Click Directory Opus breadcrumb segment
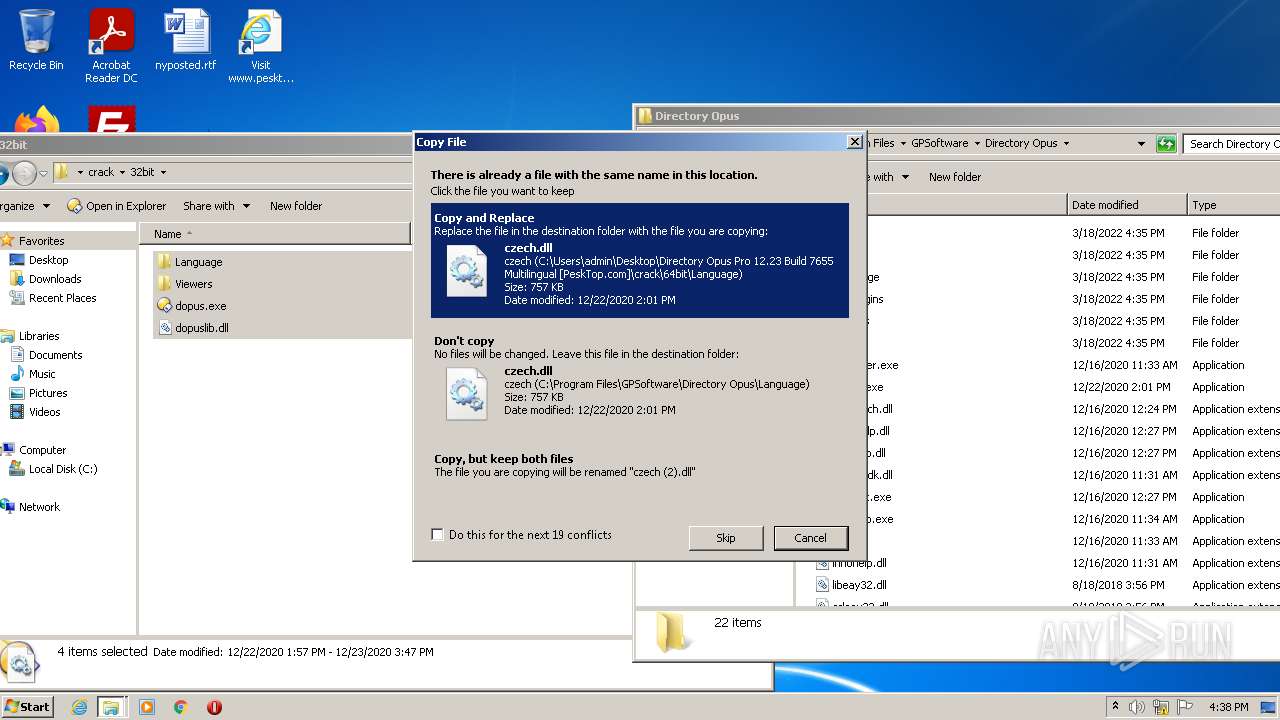This screenshot has width=1280, height=720. [1021, 143]
